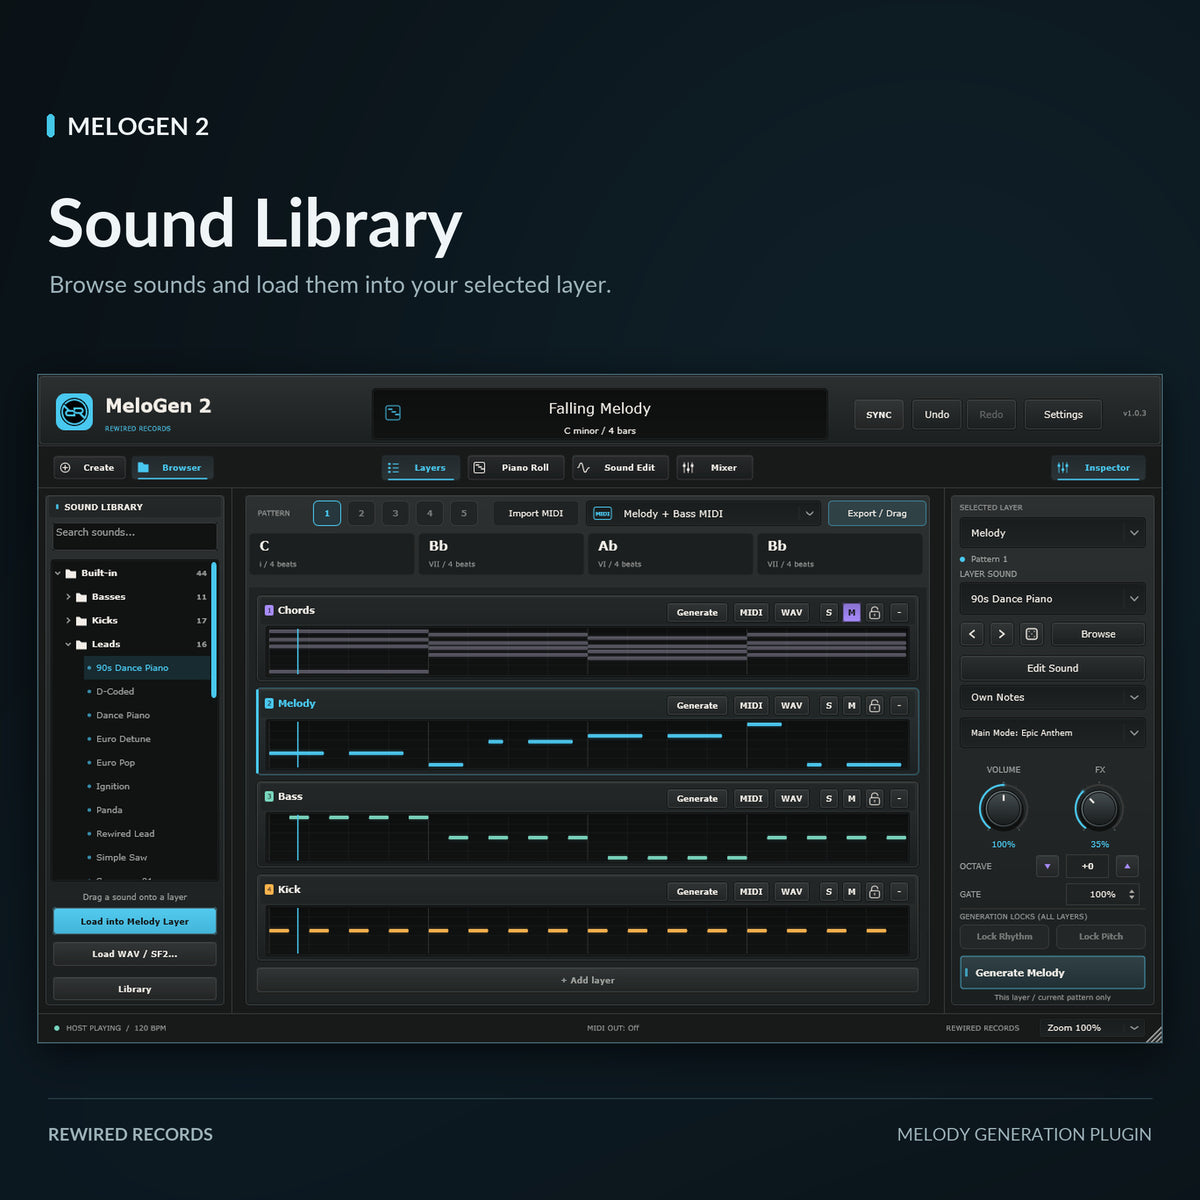Open Main Mode Epic Anthem dropdown

(x=1053, y=733)
